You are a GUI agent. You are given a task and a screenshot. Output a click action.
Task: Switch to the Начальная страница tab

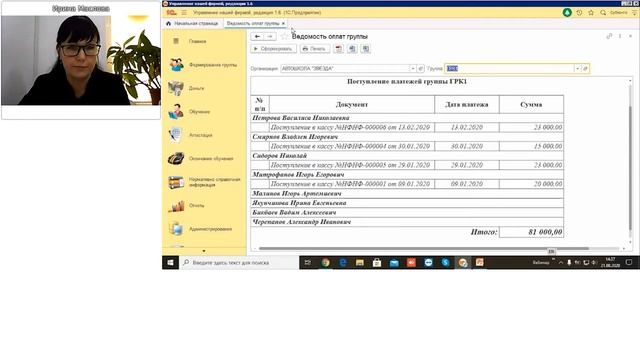192,24
